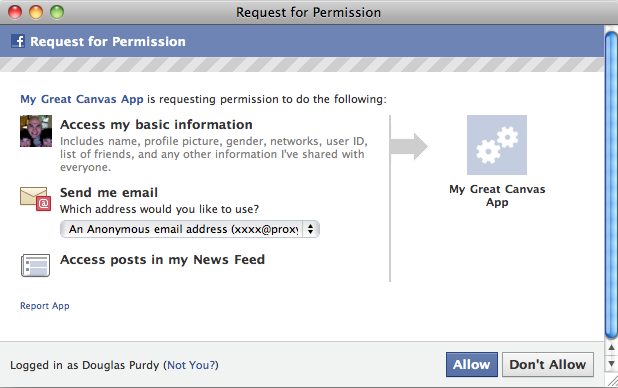Click Access posts in my News Feed
This screenshot has height=388, width=618.
[x=162, y=260]
